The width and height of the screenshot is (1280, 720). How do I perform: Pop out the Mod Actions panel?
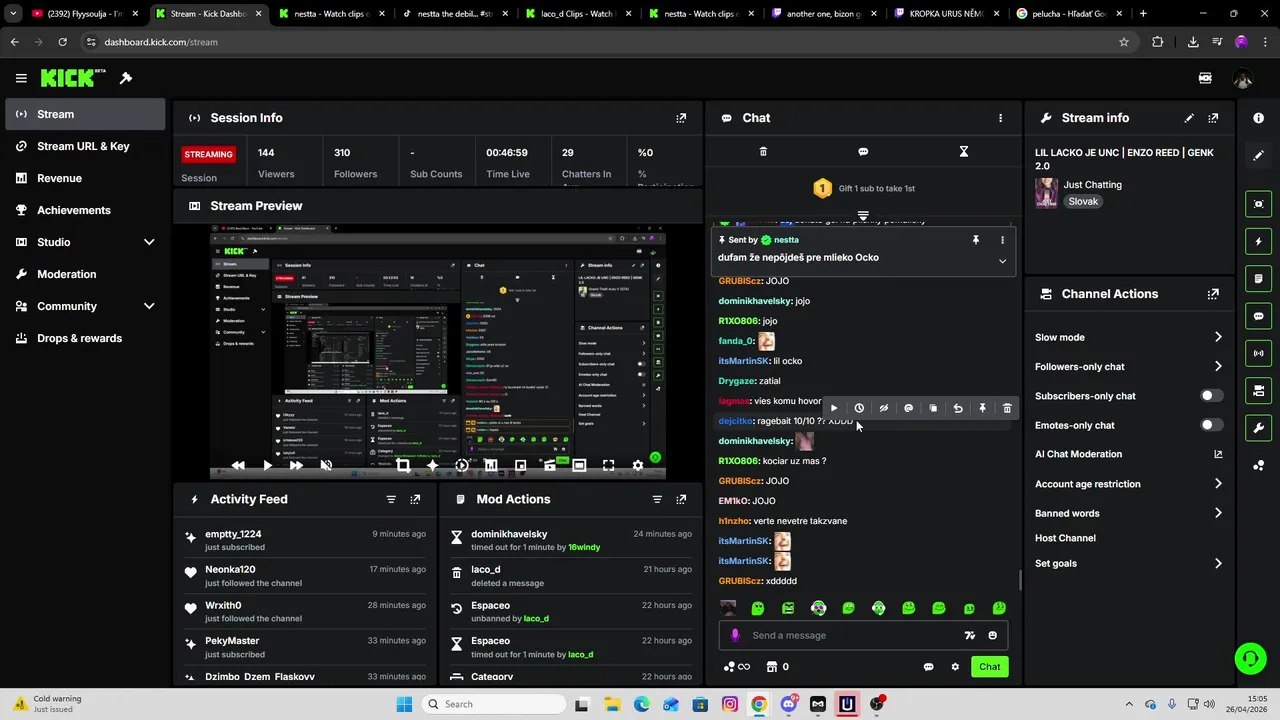[x=681, y=499]
